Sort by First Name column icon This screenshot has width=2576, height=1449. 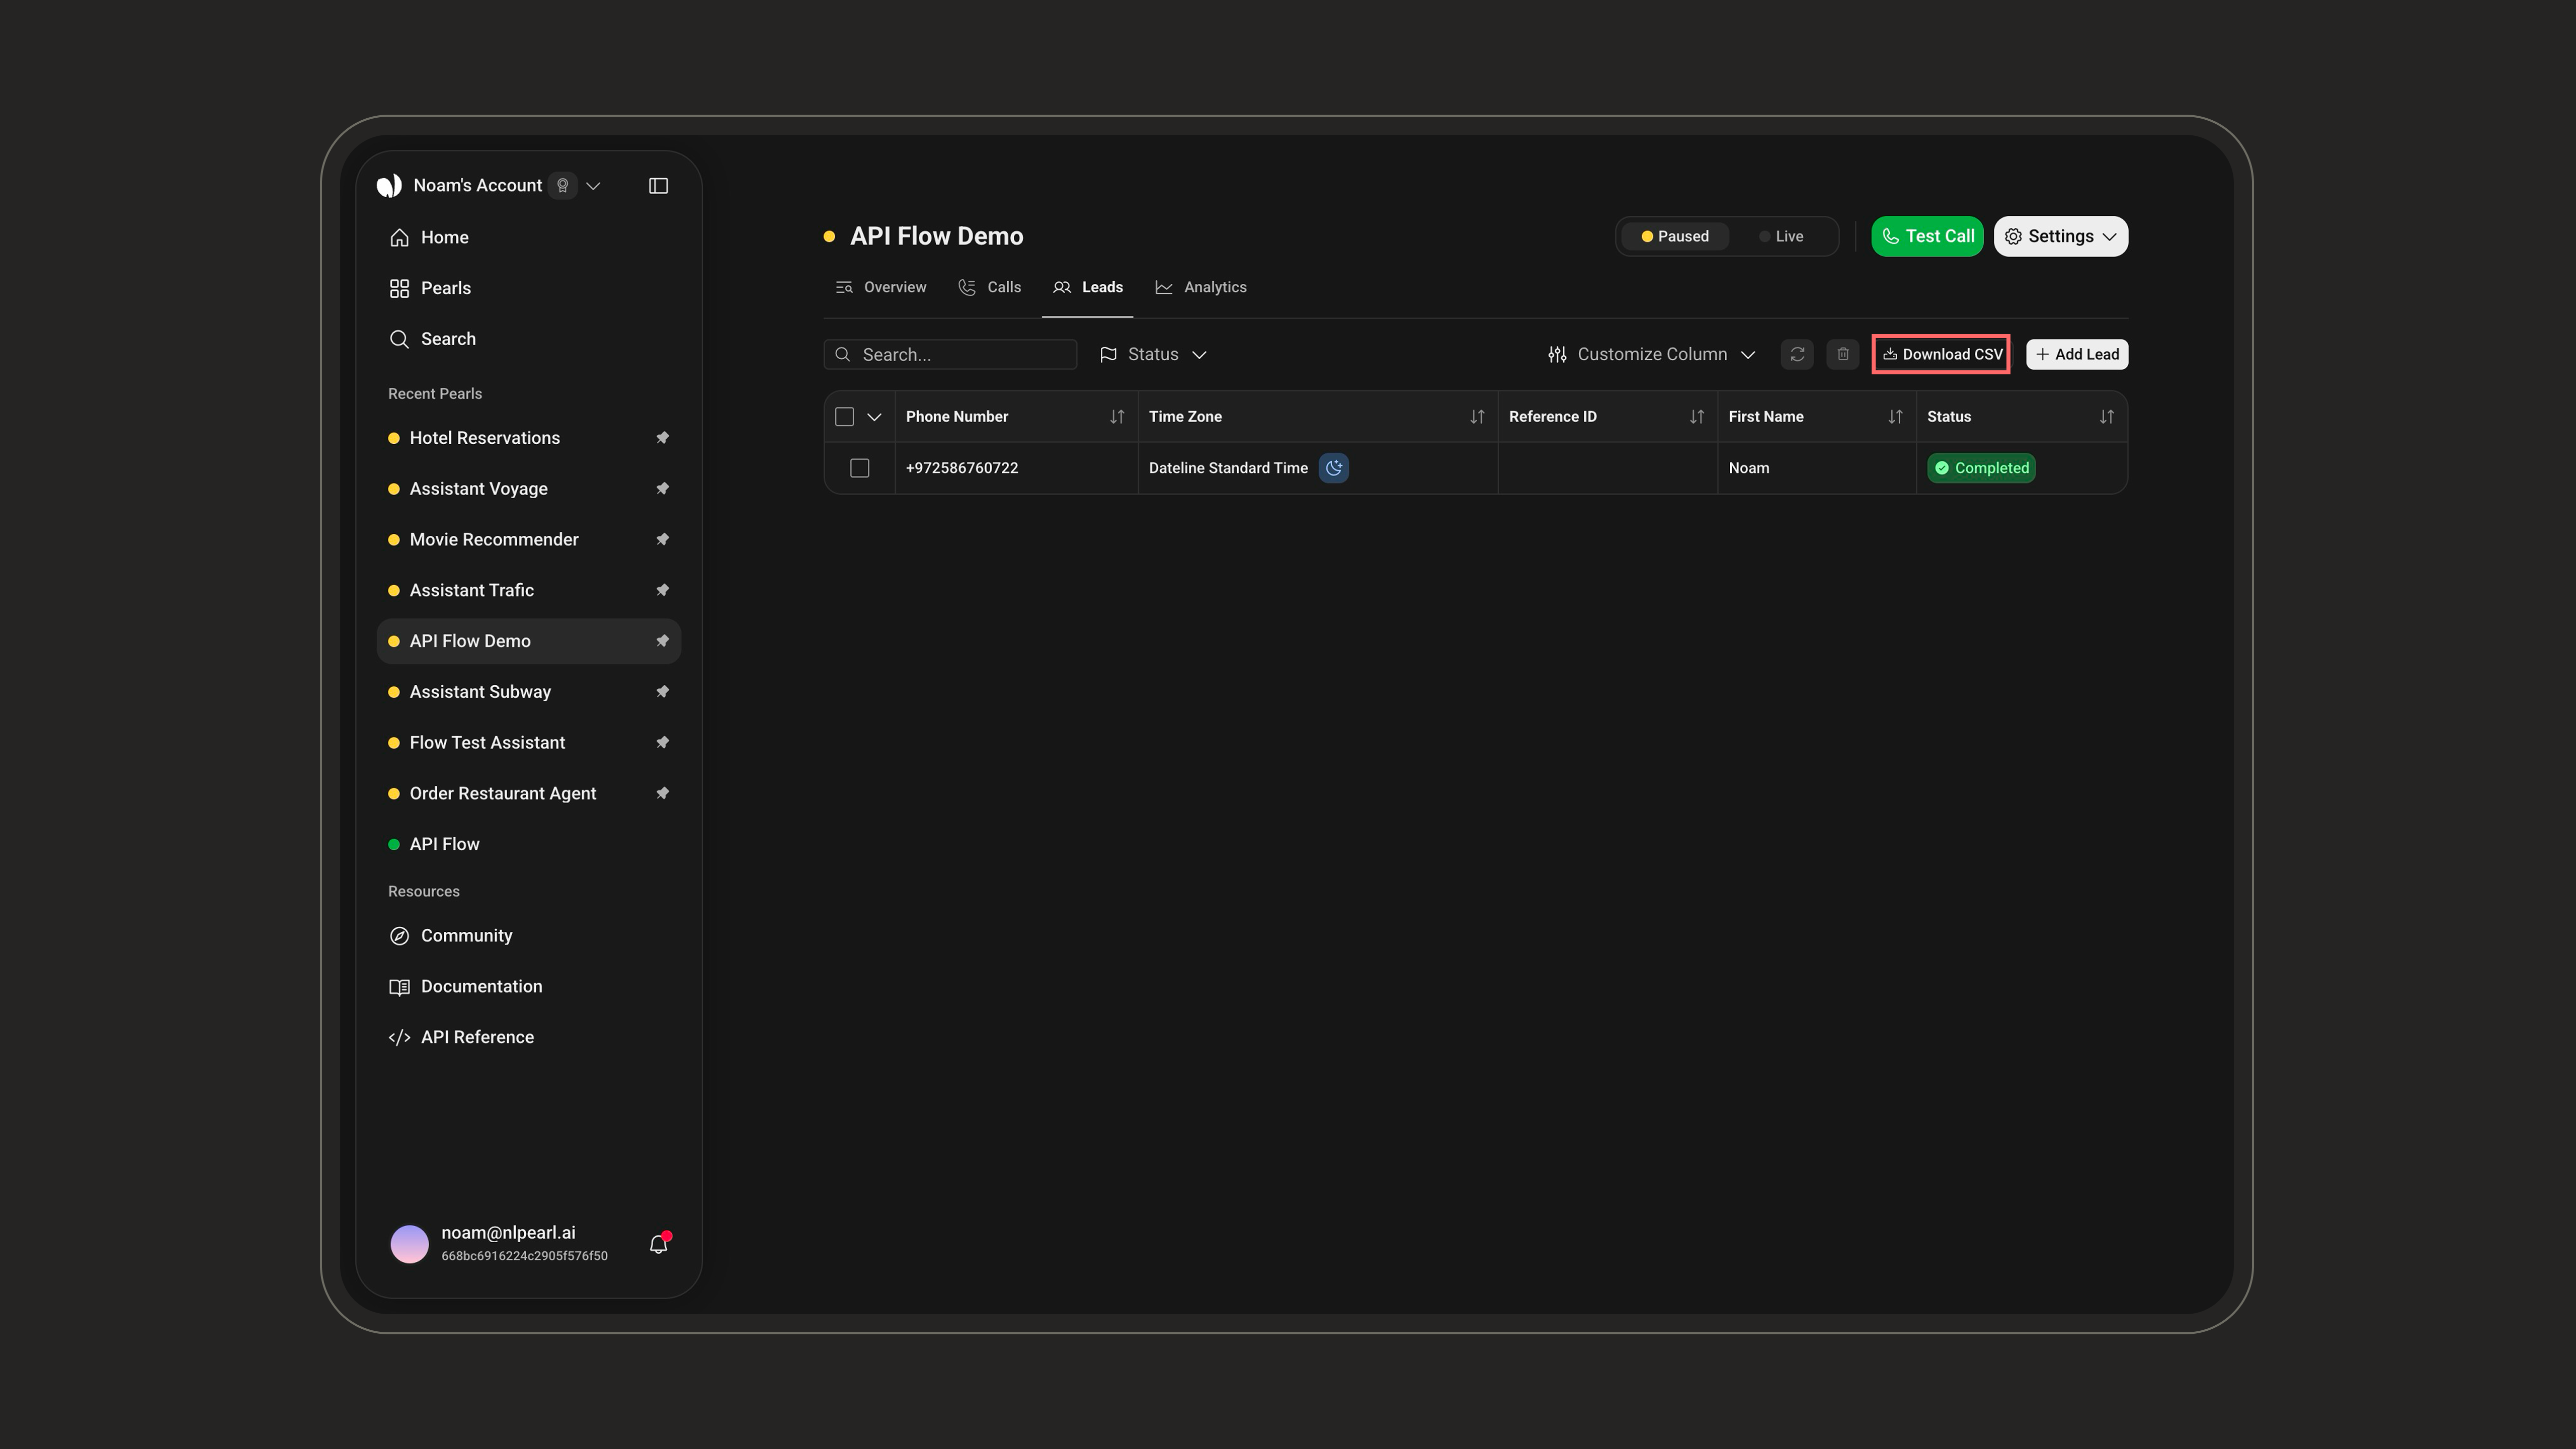coord(1895,417)
